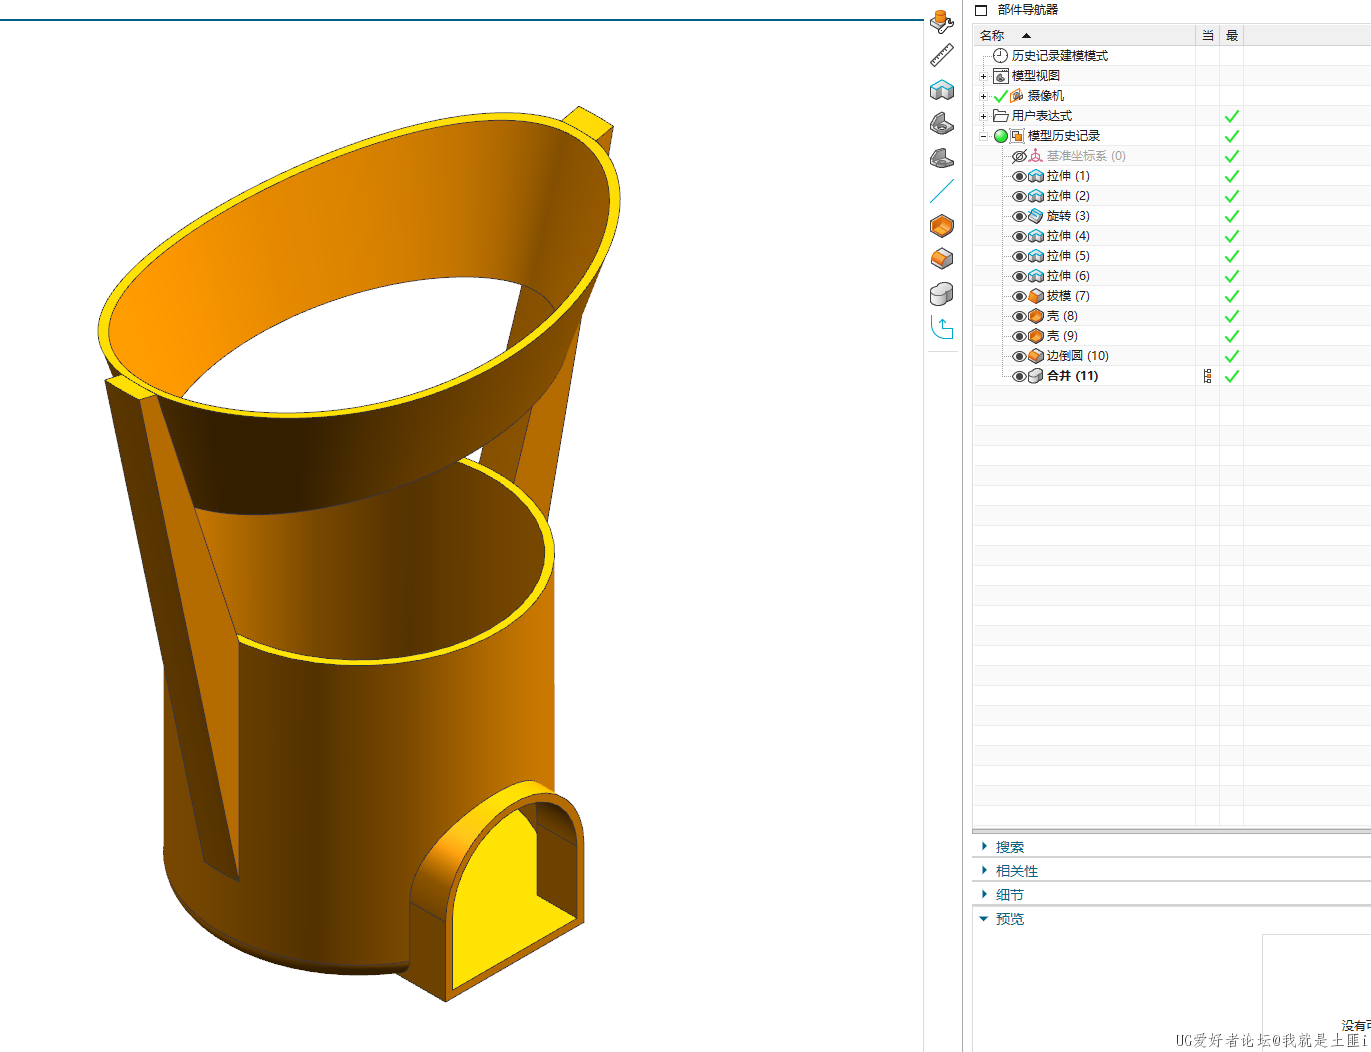Click the 部件导航器 panel title
Screen dimensions: 1371x1052
pyautogui.click(x=1027, y=10)
